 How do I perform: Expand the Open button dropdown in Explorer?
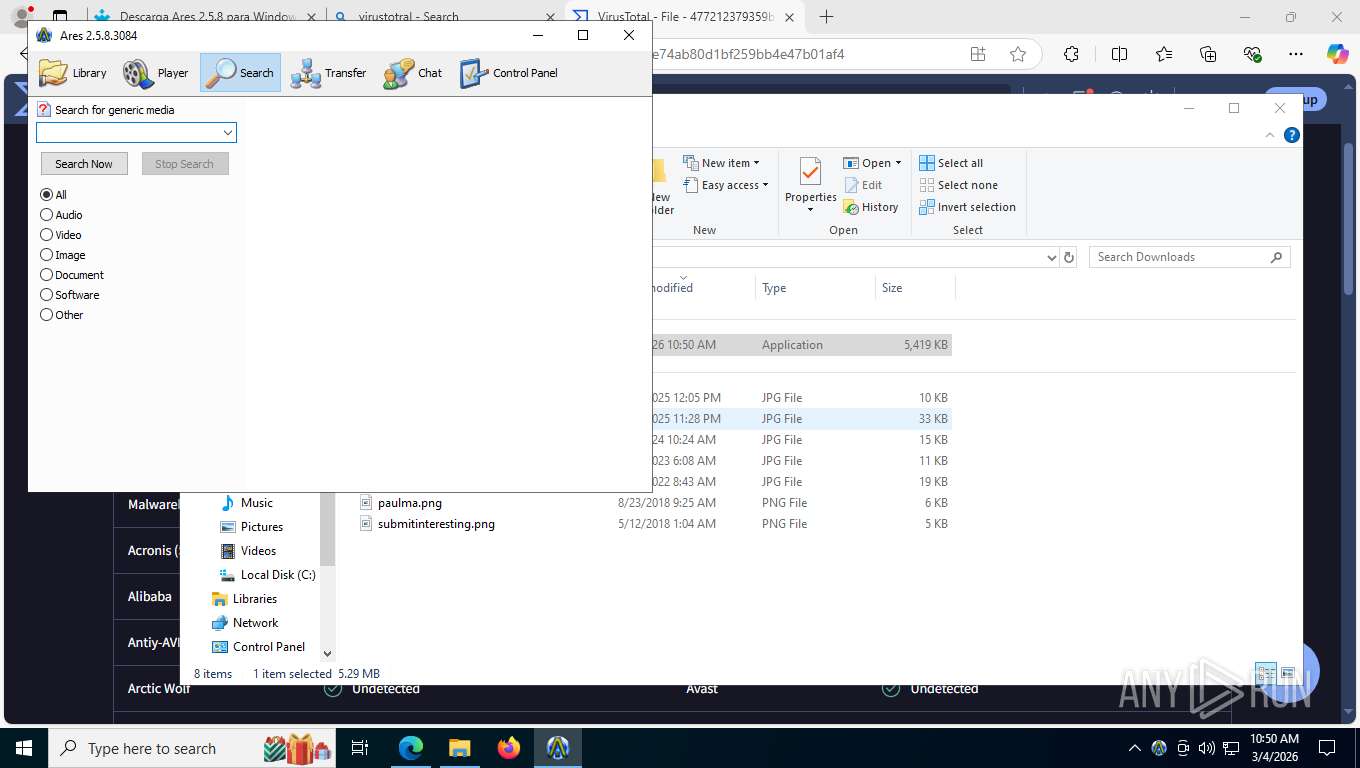click(898, 163)
